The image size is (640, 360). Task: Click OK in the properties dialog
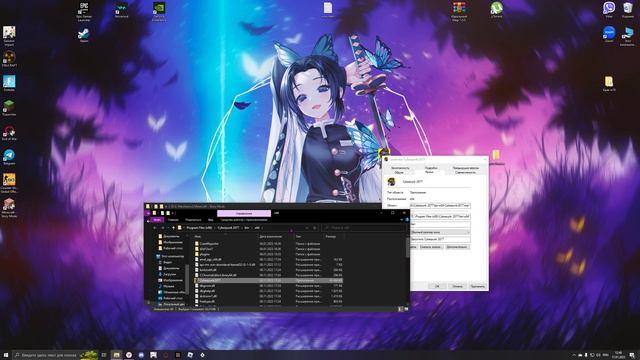(437, 286)
